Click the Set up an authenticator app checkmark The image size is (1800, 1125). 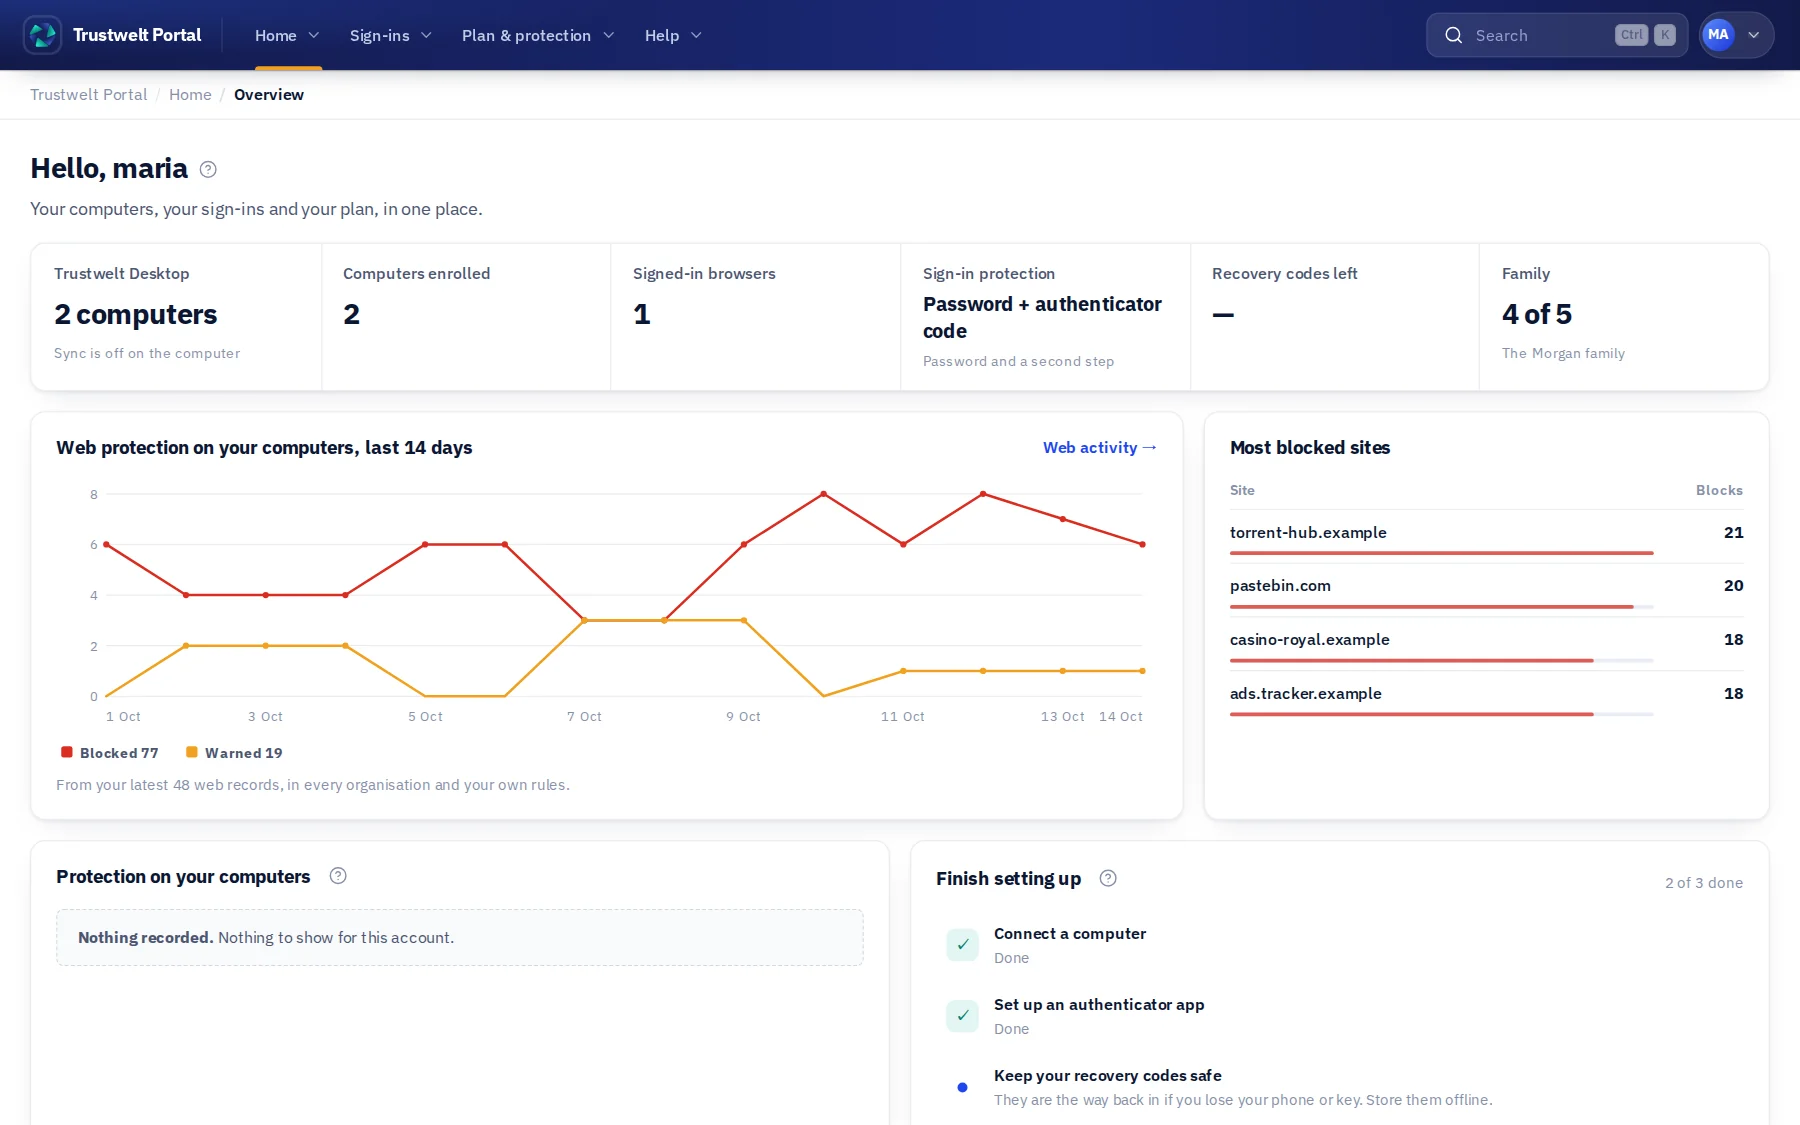click(x=962, y=1015)
